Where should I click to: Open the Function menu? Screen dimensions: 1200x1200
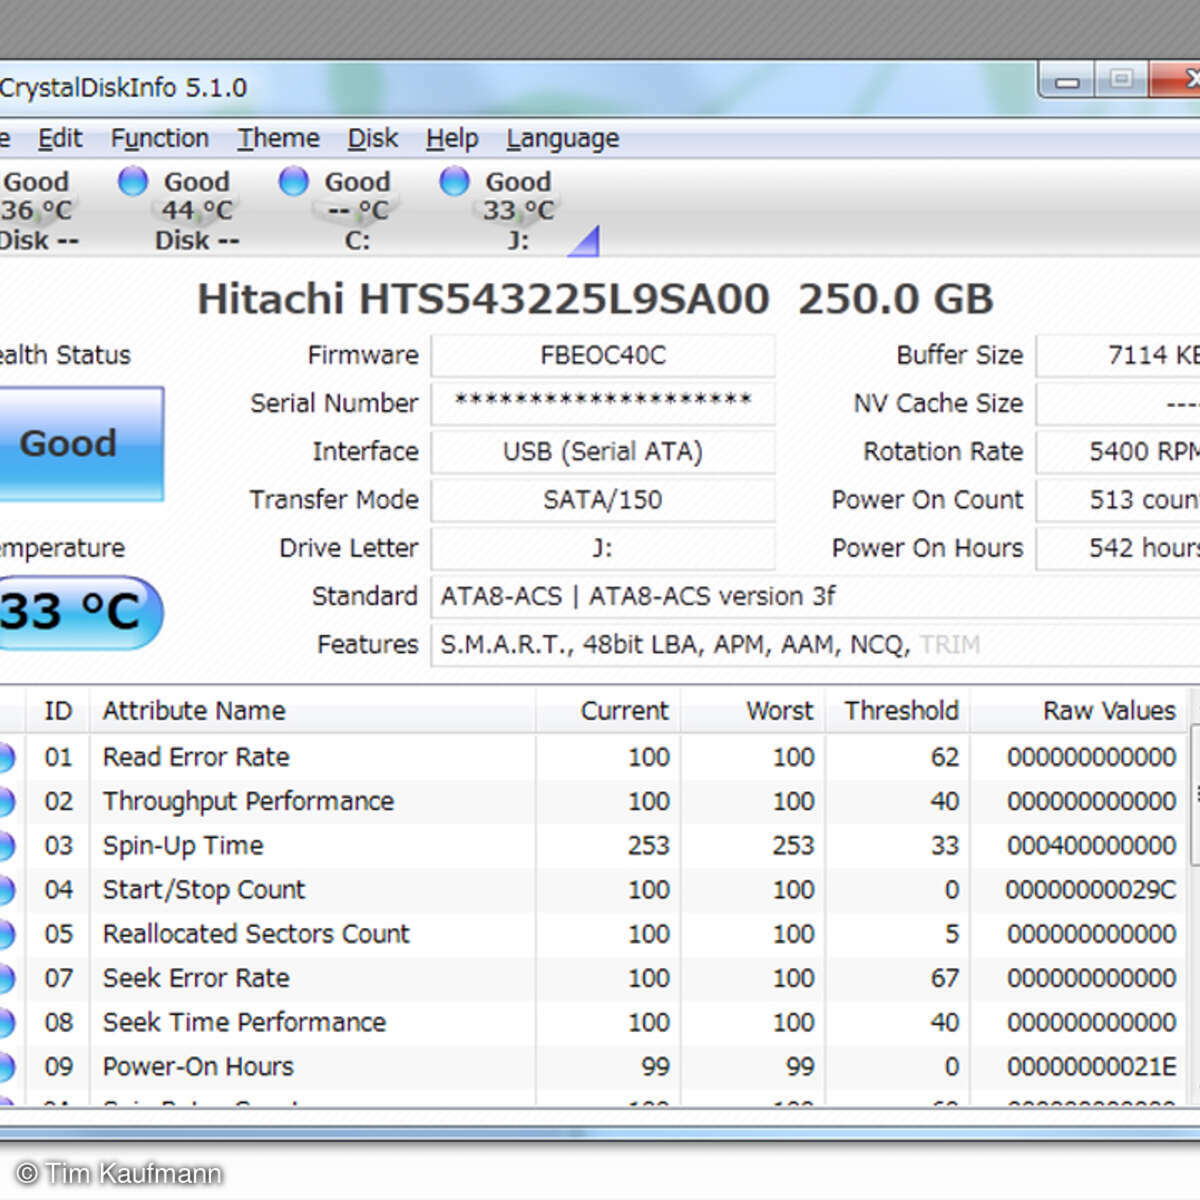[x=159, y=138]
